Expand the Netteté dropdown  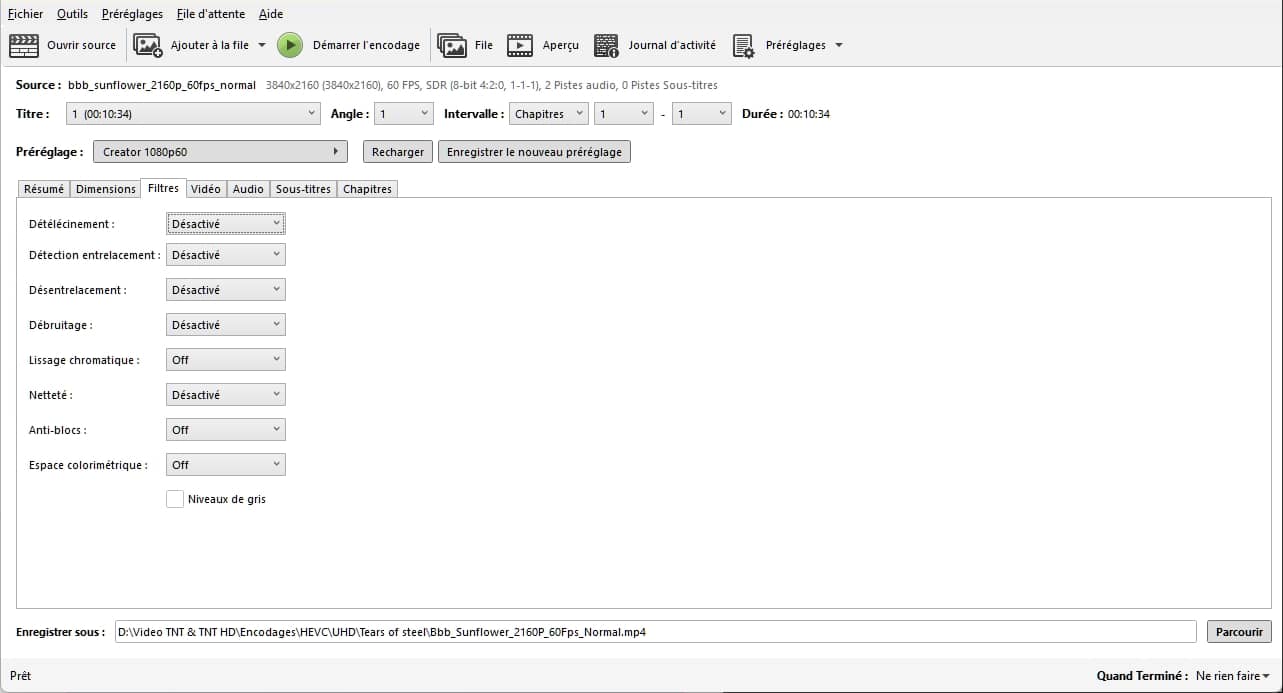(x=225, y=395)
